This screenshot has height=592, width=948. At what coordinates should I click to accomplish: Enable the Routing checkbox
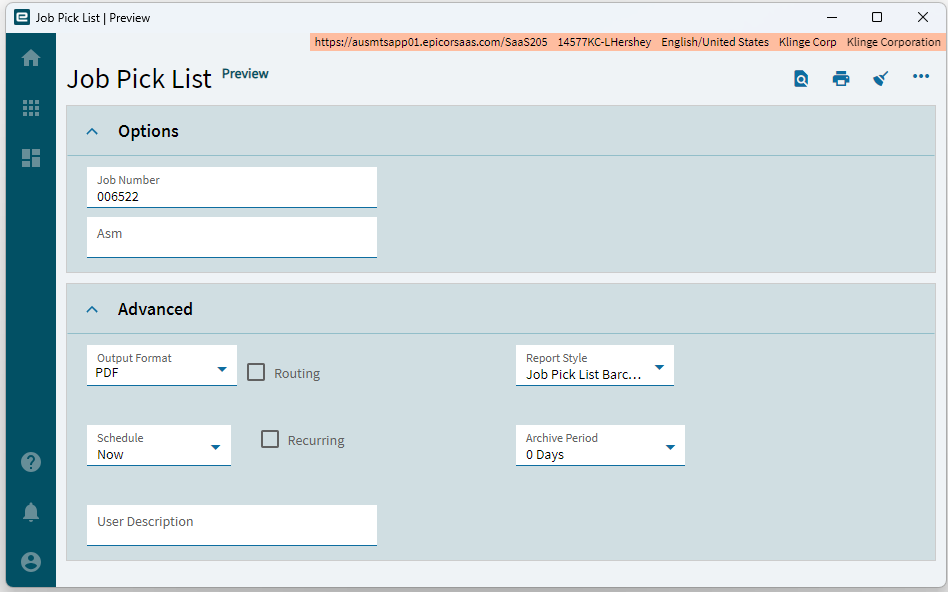click(x=256, y=372)
